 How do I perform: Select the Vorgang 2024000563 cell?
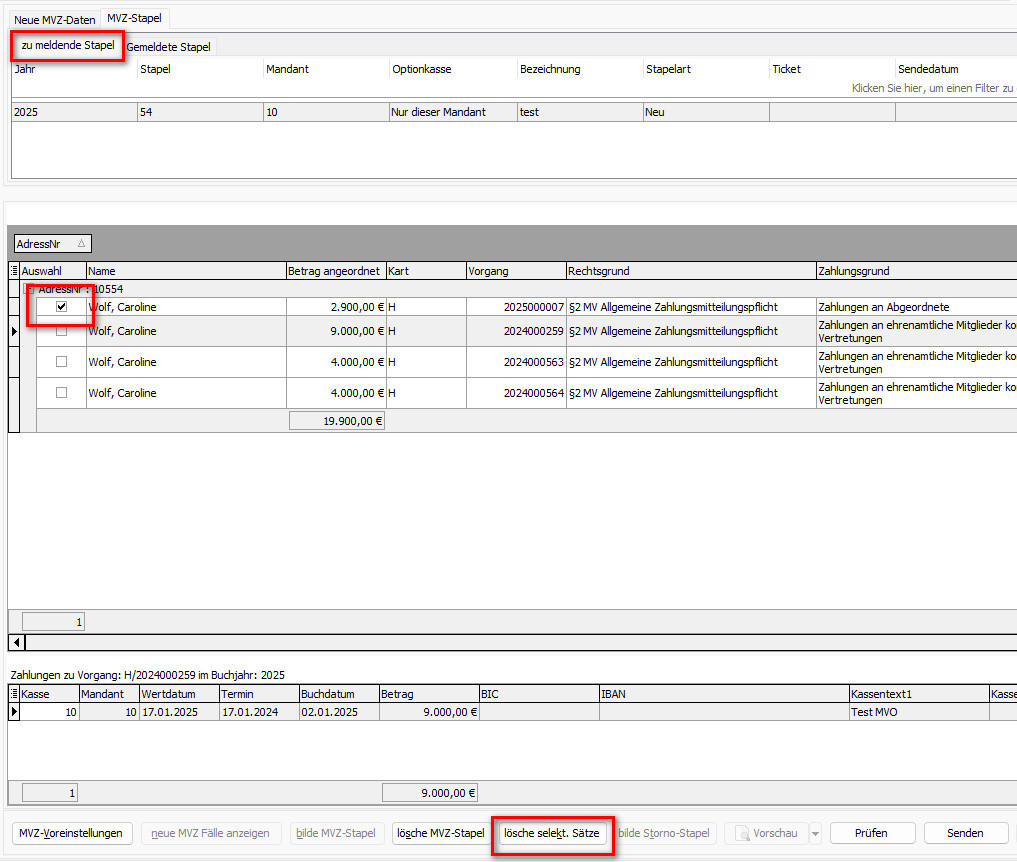point(516,362)
